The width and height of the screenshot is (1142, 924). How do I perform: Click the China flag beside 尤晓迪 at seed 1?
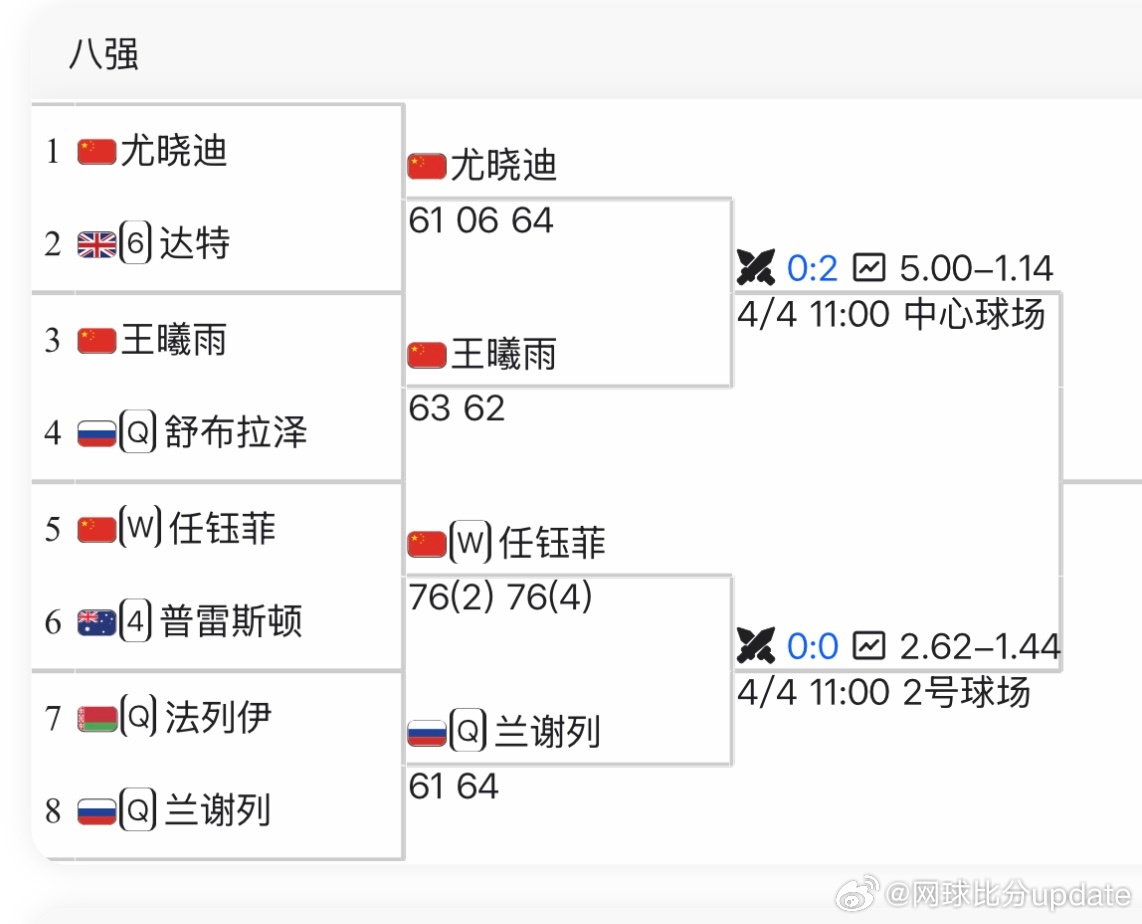95,151
